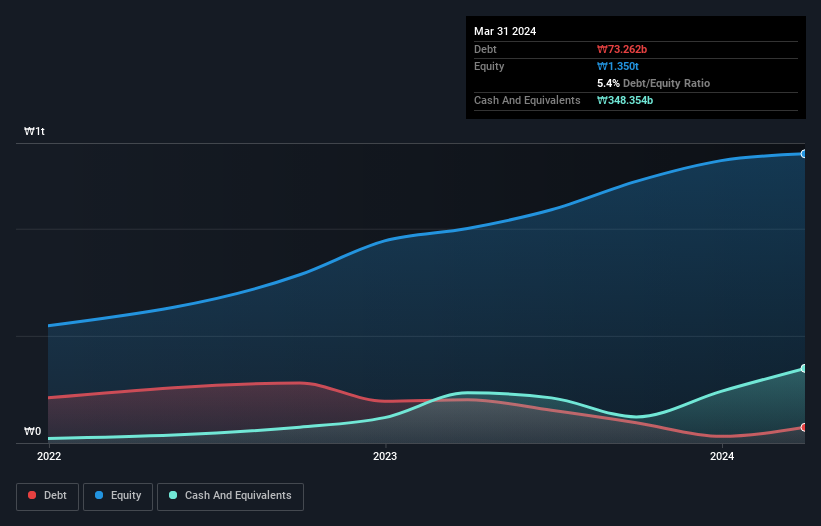Toggle the Cash And Equivalents legend button
The width and height of the screenshot is (821, 526).
pyautogui.click(x=230, y=496)
